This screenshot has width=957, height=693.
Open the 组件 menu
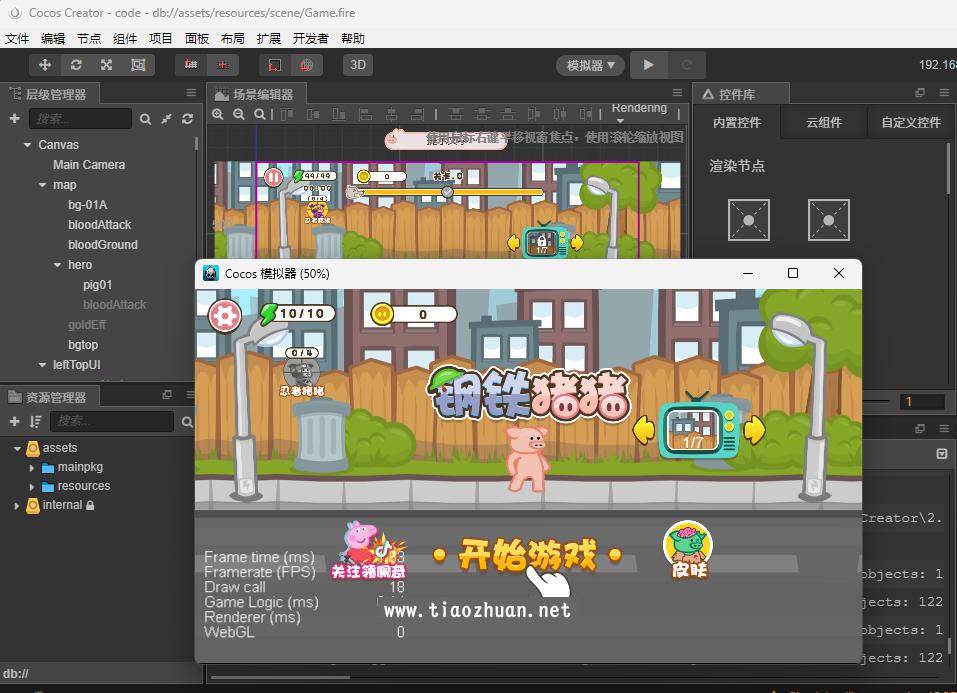click(x=125, y=38)
